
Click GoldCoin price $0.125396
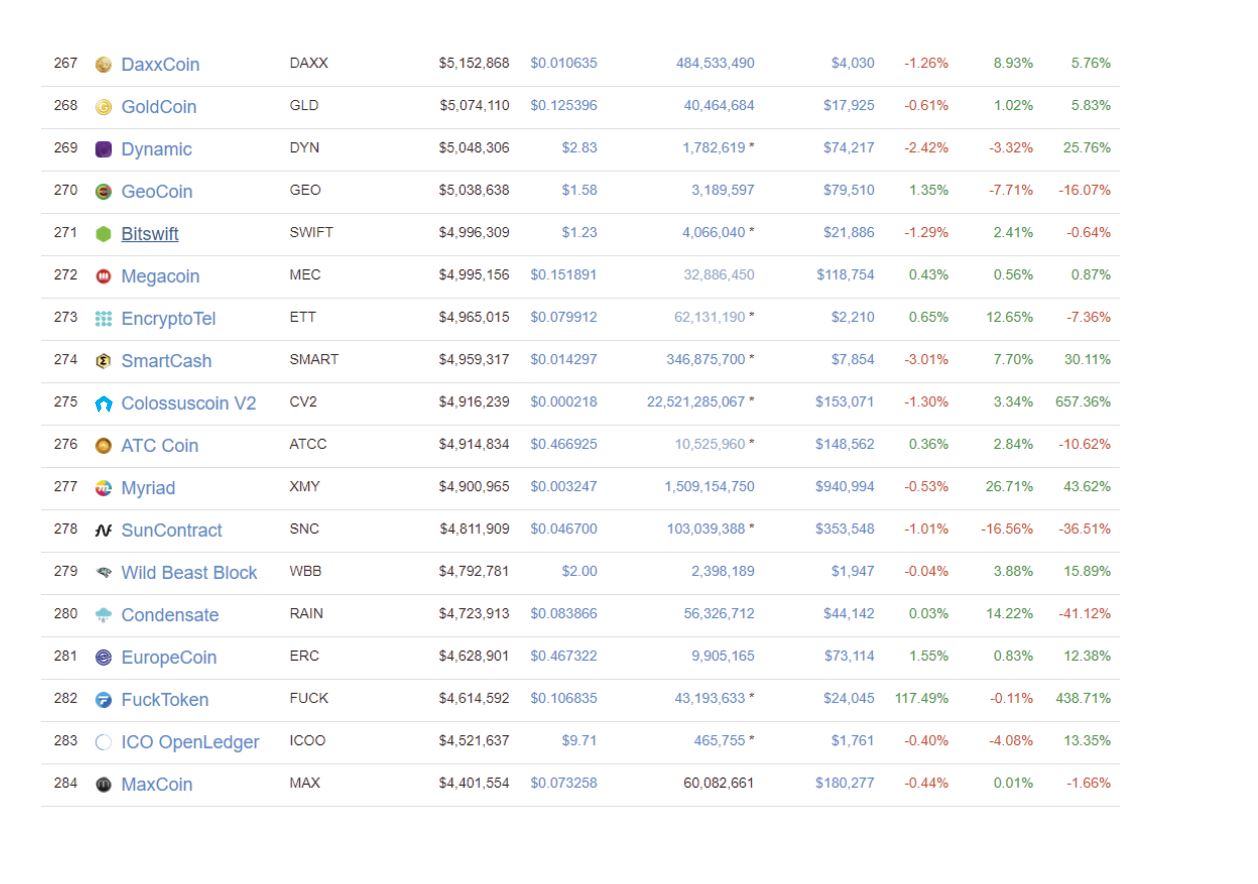point(564,105)
